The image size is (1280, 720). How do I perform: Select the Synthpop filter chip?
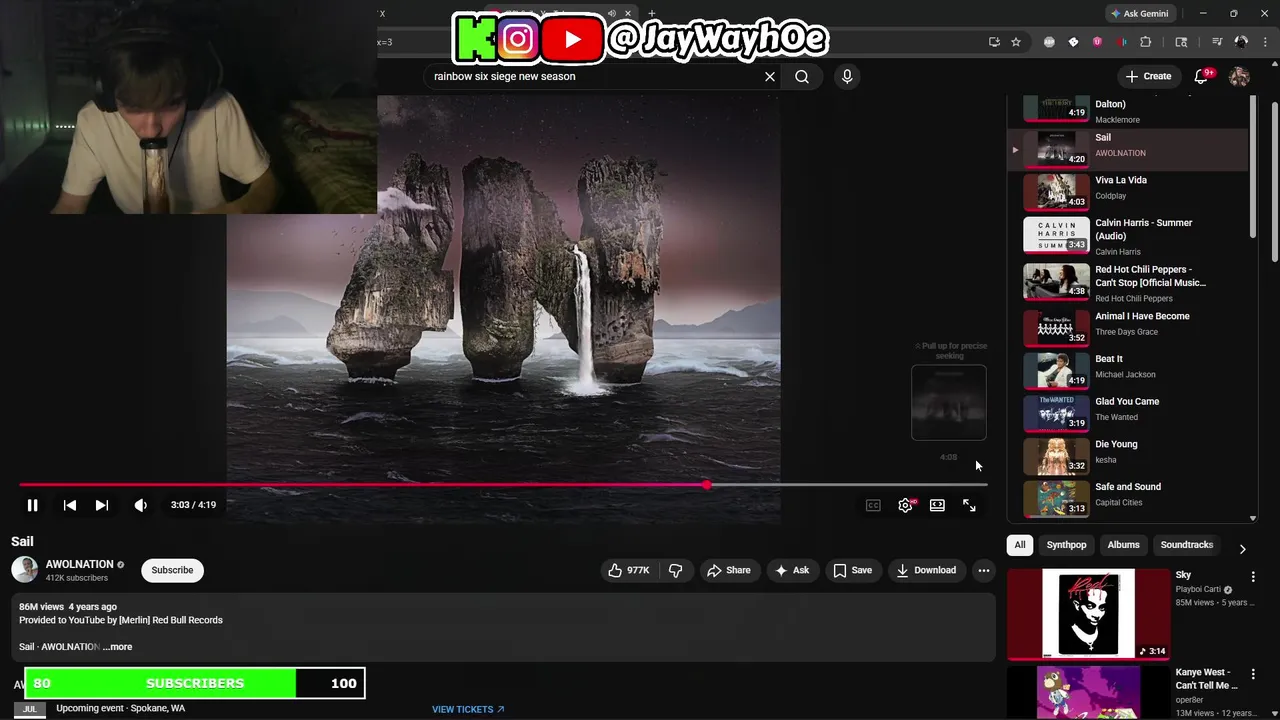pos(1066,545)
